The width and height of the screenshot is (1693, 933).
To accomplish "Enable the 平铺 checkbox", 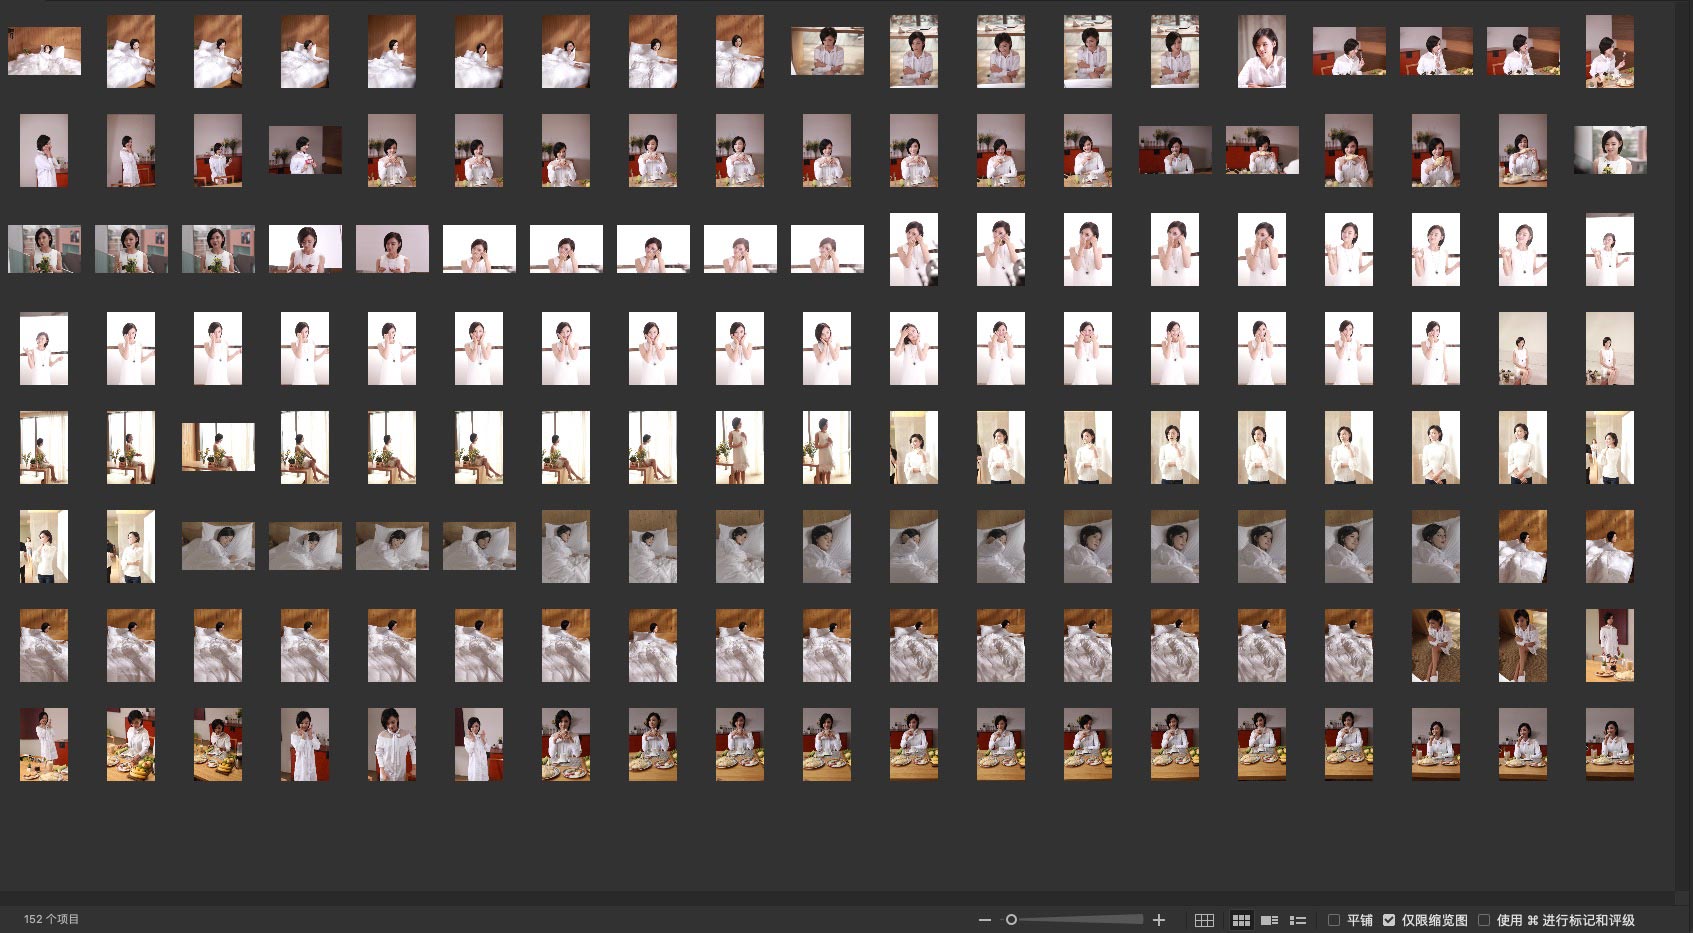I will tap(1334, 920).
